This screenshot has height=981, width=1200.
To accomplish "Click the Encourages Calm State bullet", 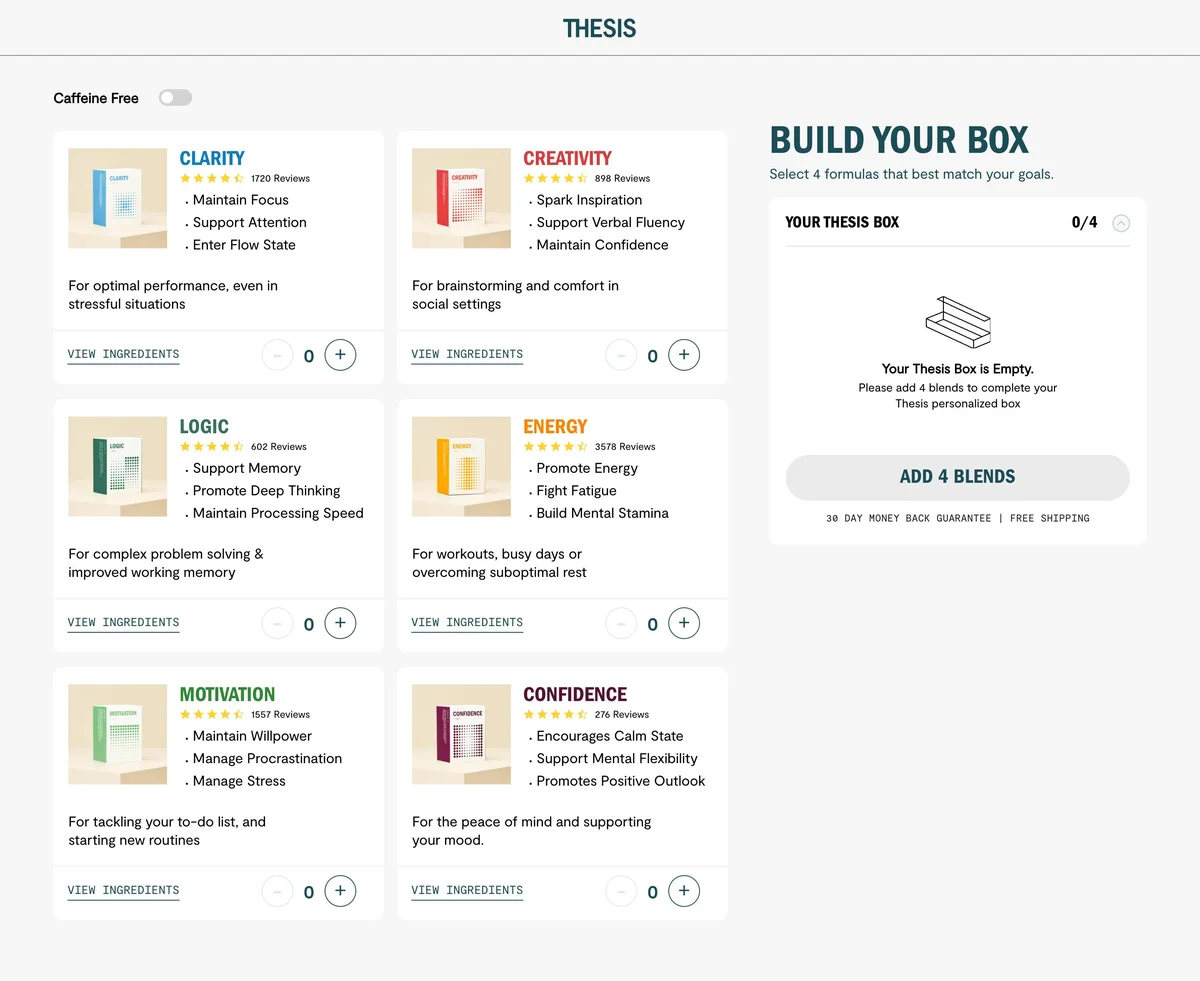I will pyautogui.click(x=610, y=735).
